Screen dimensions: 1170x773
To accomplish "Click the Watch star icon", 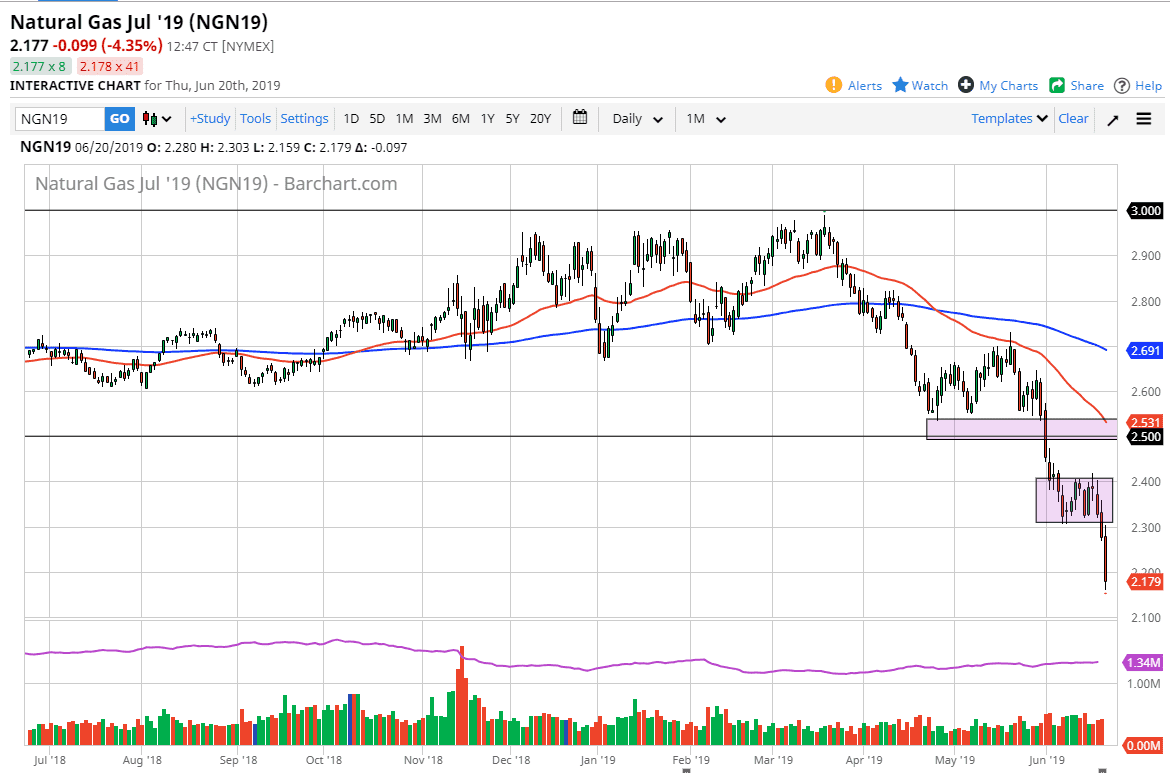I will pos(900,85).
